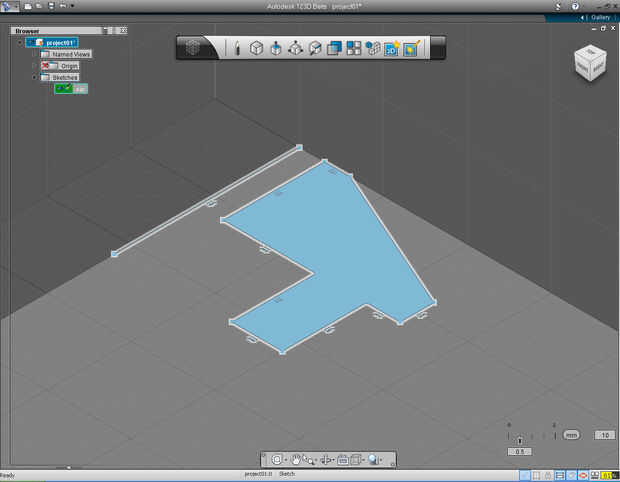Open the Orbit tool dropdown arrow
This screenshot has width=620, height=482.
[334, 460]
